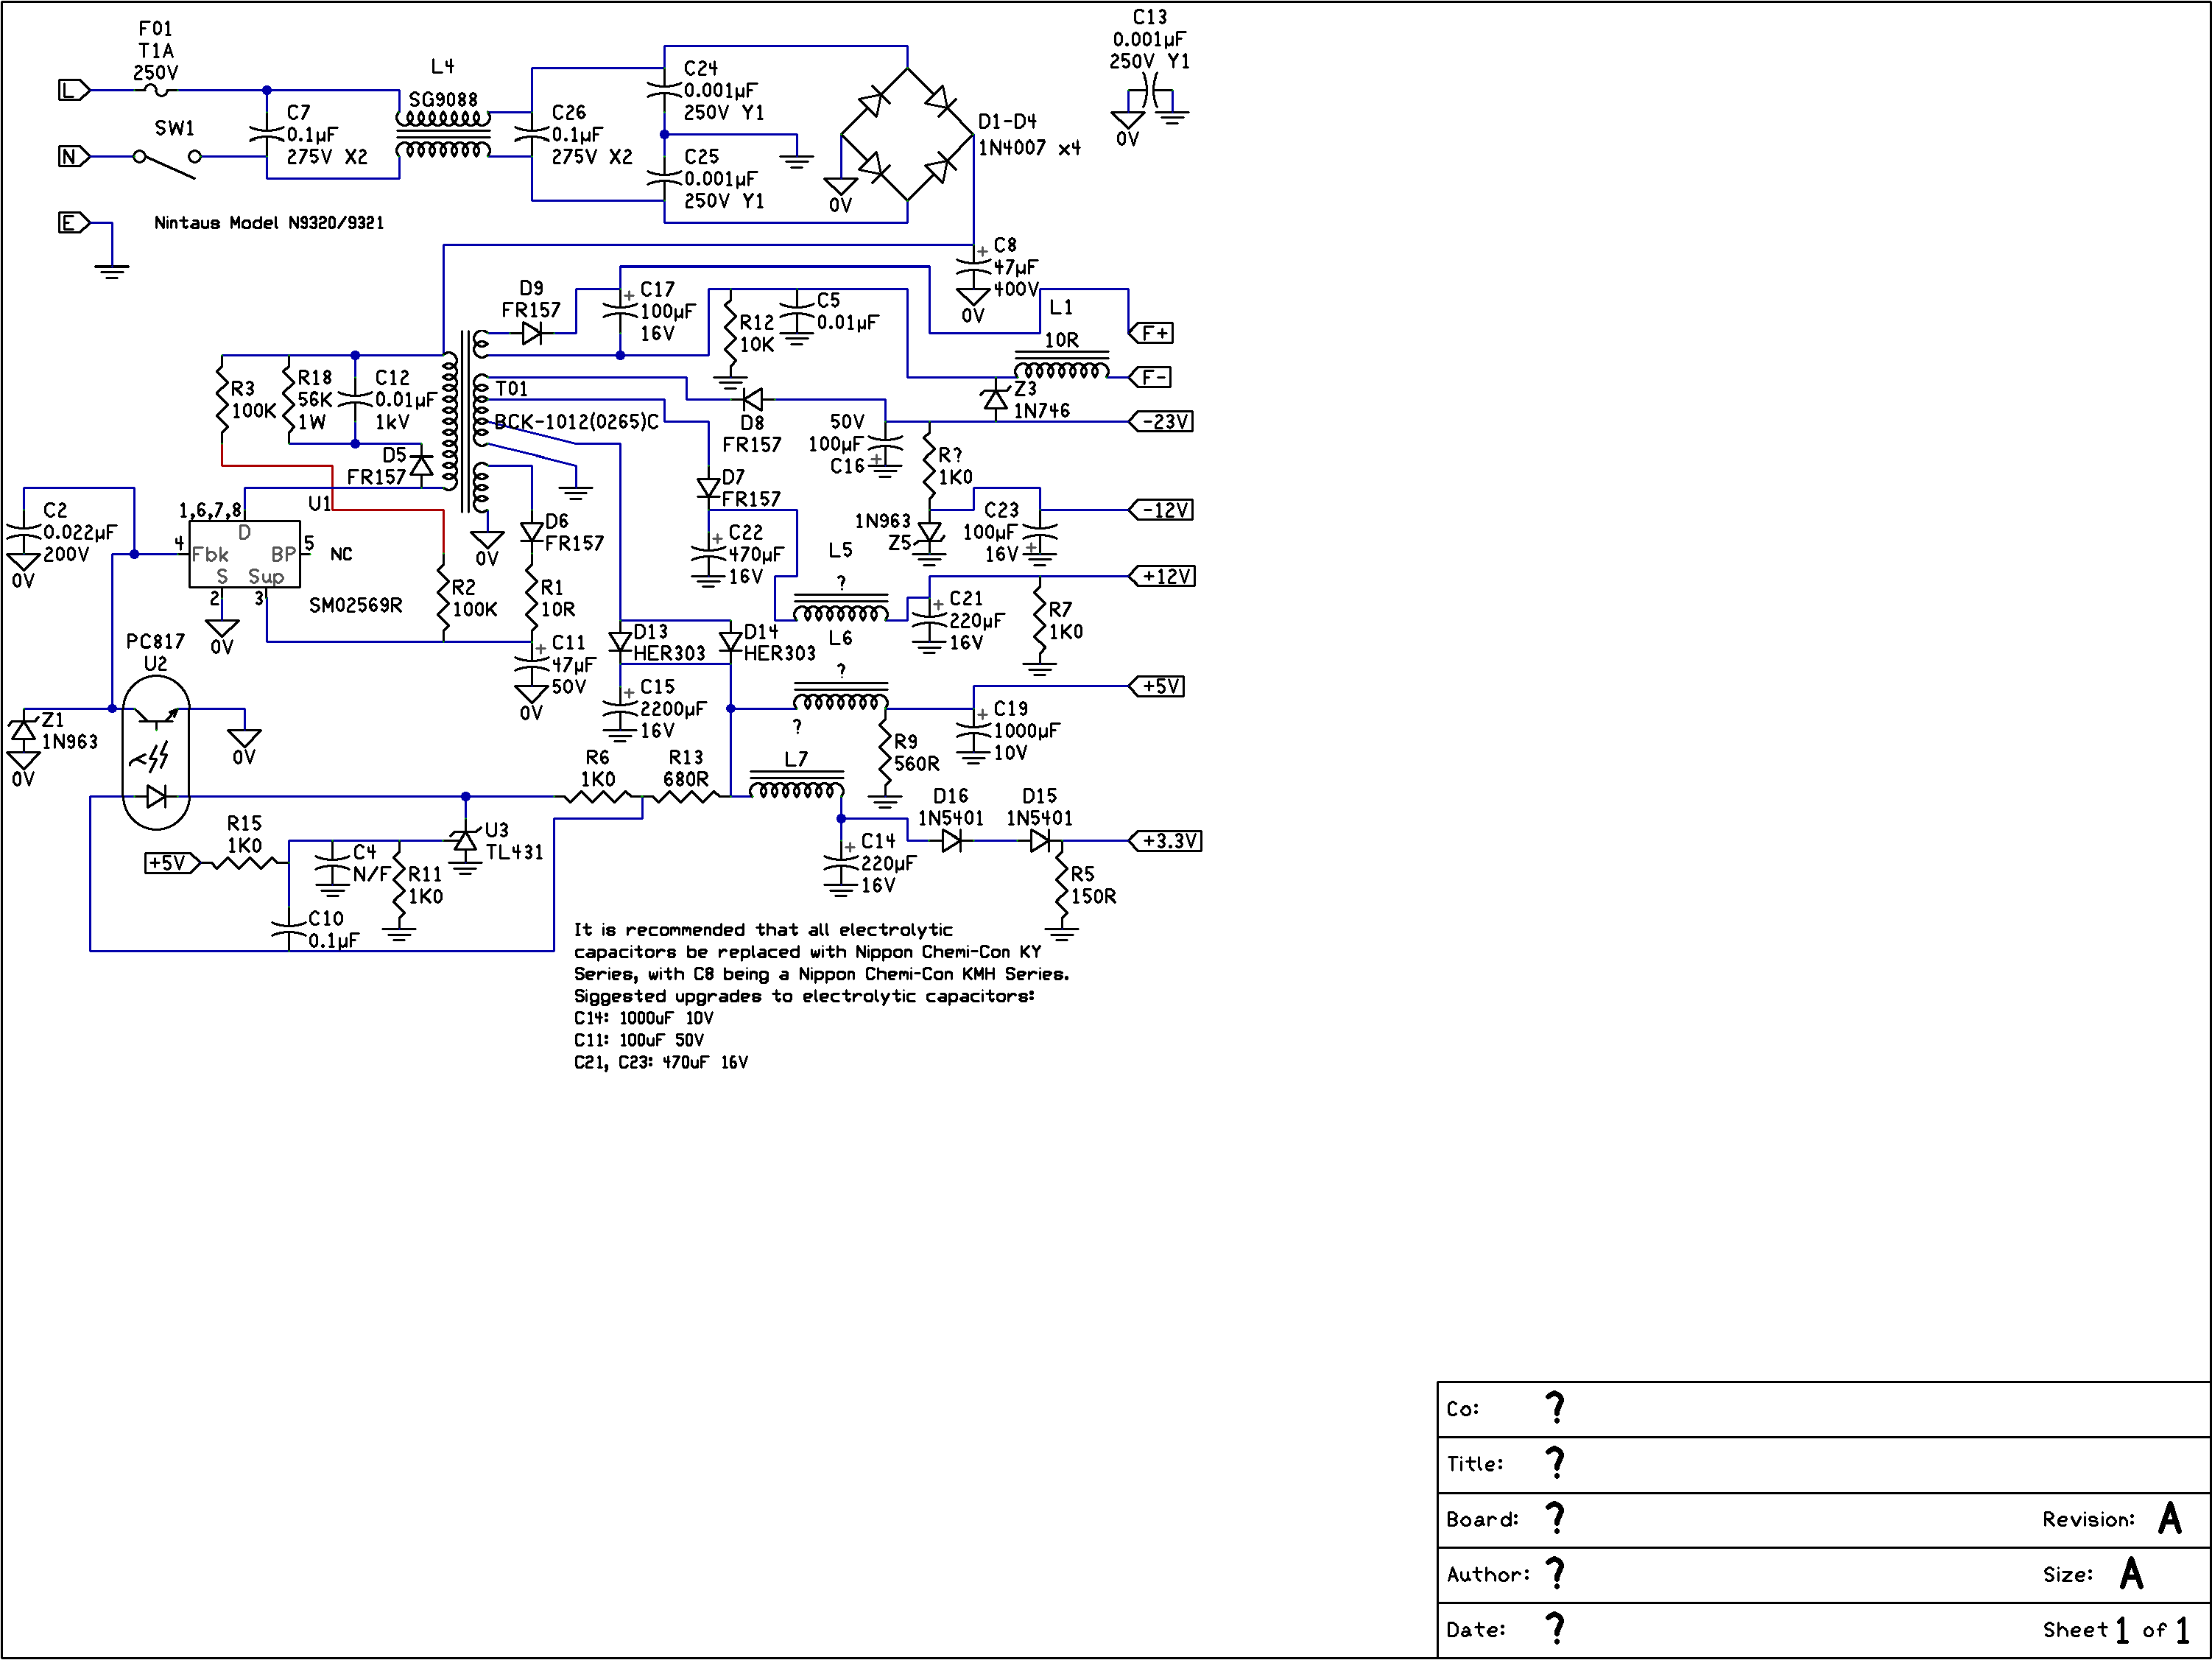The height and width of the screenshot is (1660, 2212).
Task: Click the D1-D4 bridge rectifier symbol
Action: coord(907,134)
